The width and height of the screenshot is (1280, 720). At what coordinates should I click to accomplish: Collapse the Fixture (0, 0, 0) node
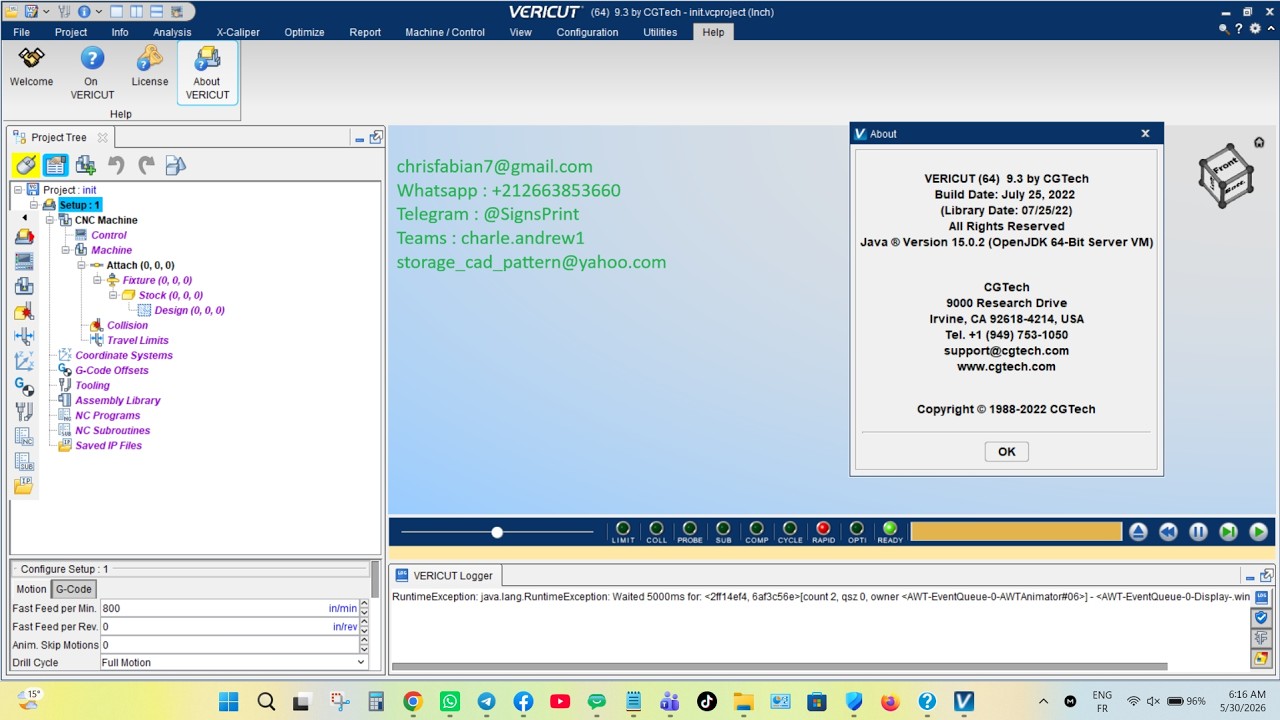pyautogui.click(x=98, y=280)
